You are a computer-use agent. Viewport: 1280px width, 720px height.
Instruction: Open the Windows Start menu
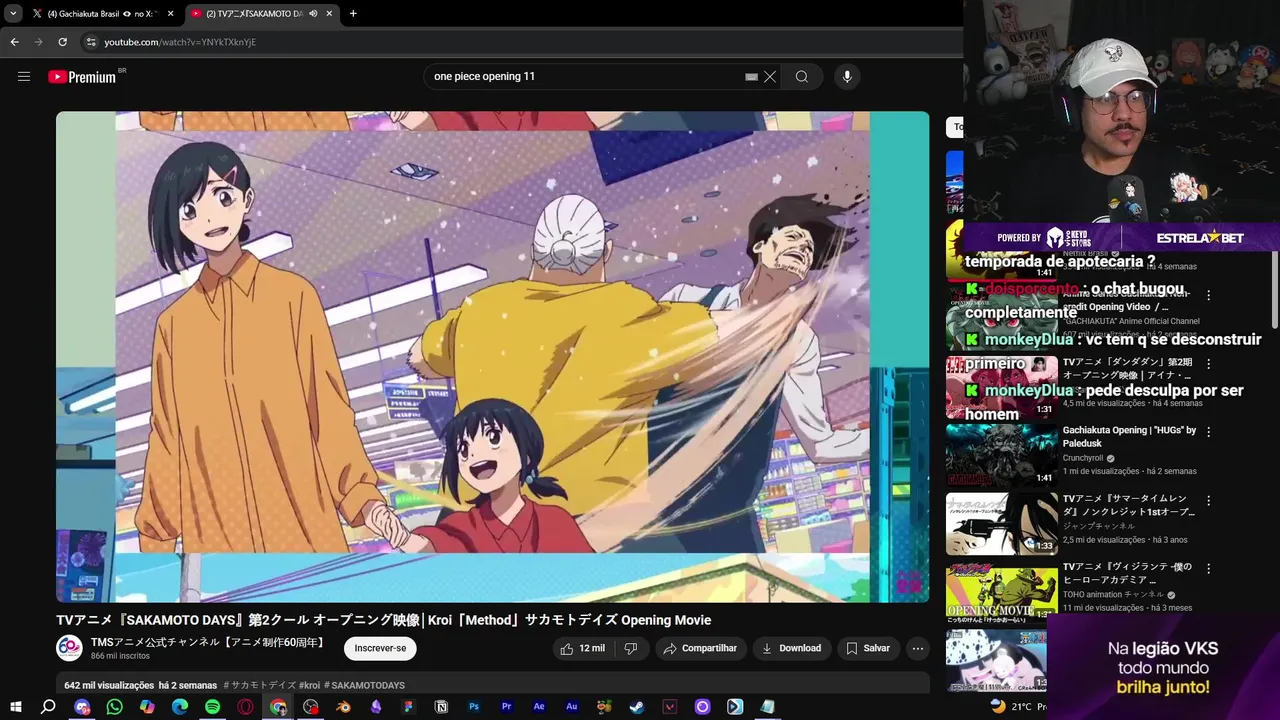pyautogui.click(x=15, y=706)
